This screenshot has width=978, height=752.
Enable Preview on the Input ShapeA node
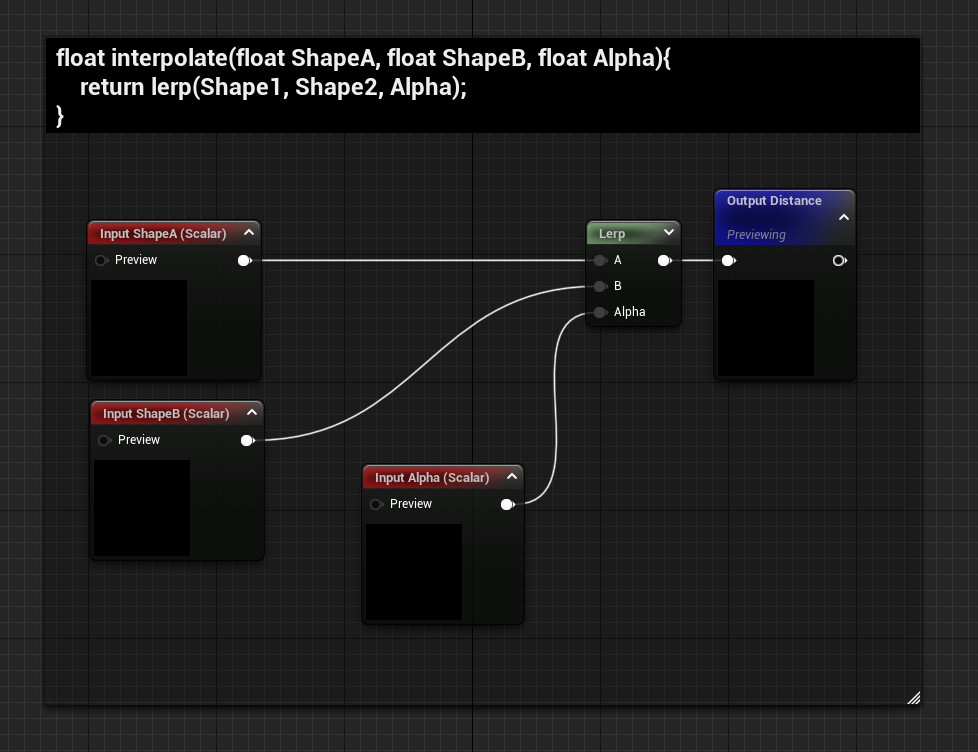[x=101, y=260]
